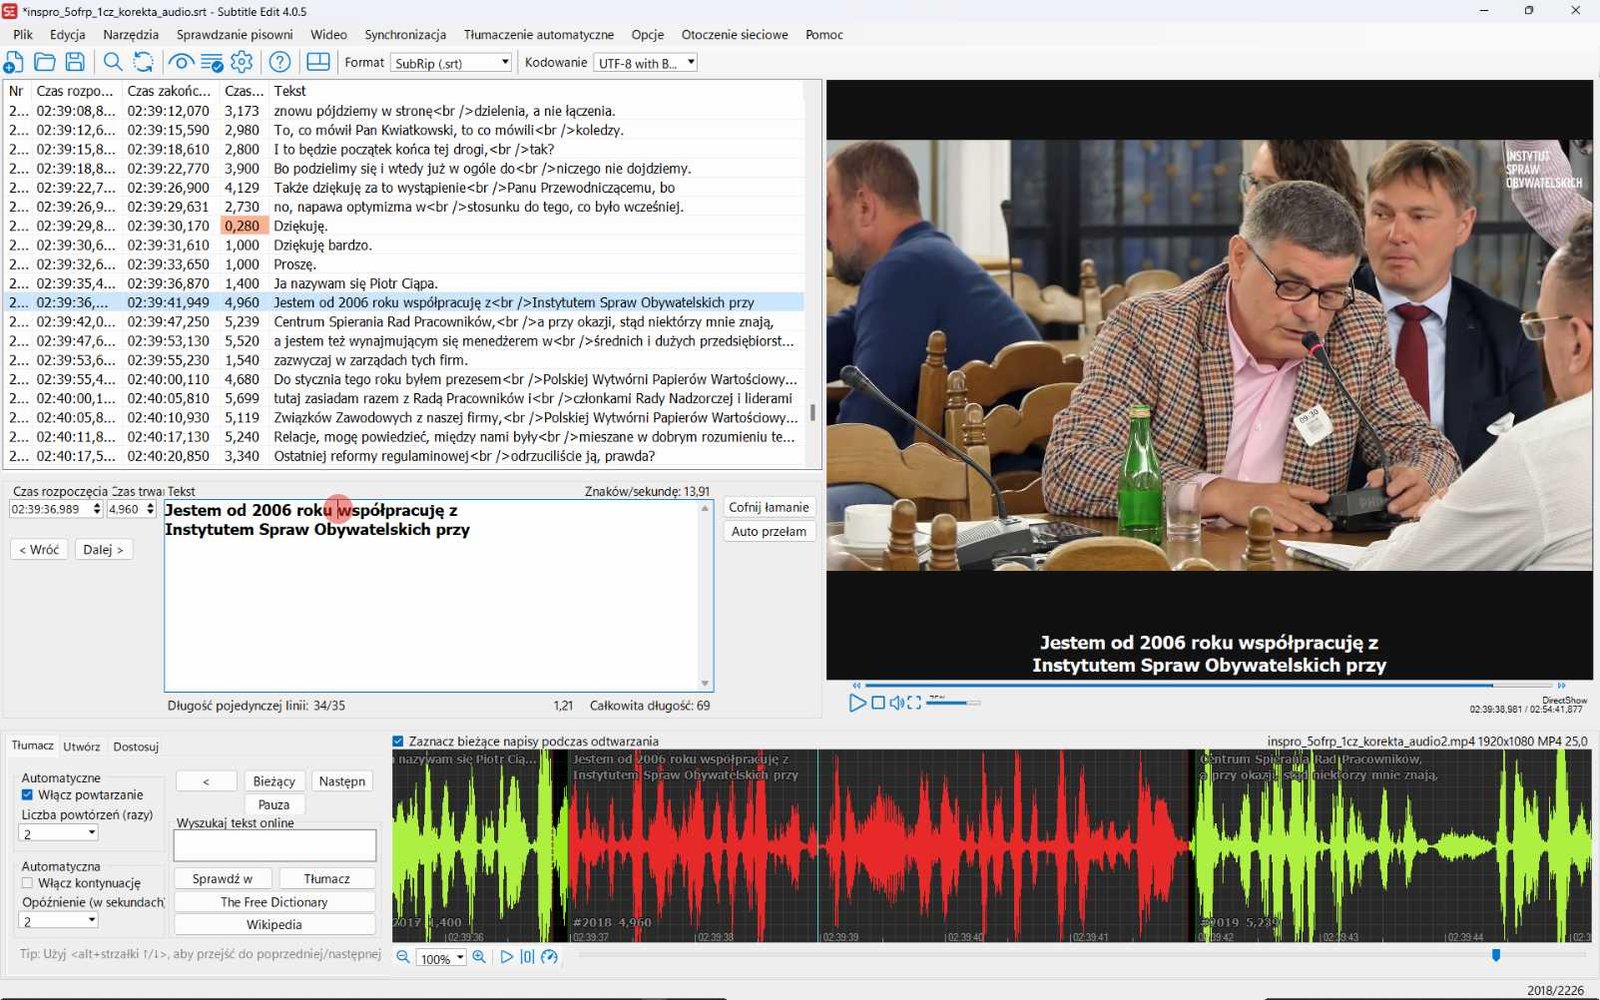Switch to the Utwórz tab
Screen dimensions: 1600x1000
tap(82, 746)
